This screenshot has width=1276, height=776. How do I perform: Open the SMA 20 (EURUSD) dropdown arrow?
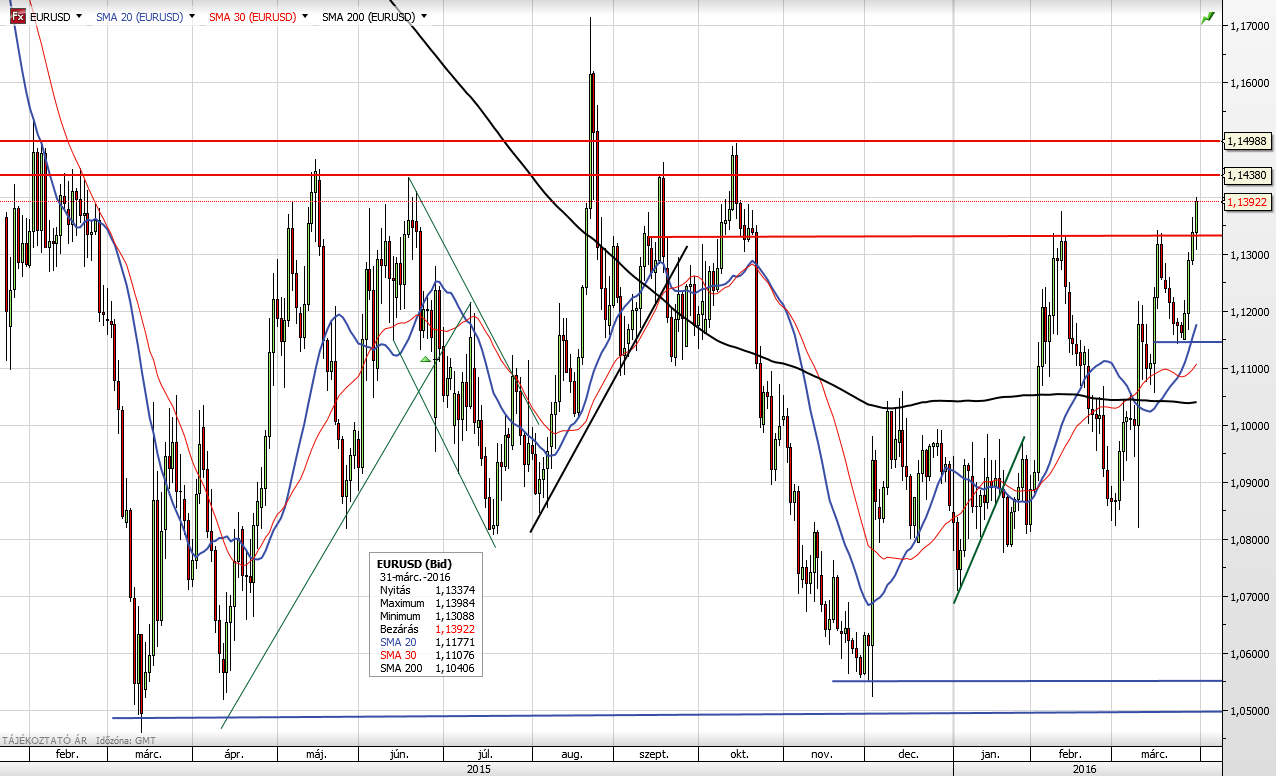click(192, 17)
